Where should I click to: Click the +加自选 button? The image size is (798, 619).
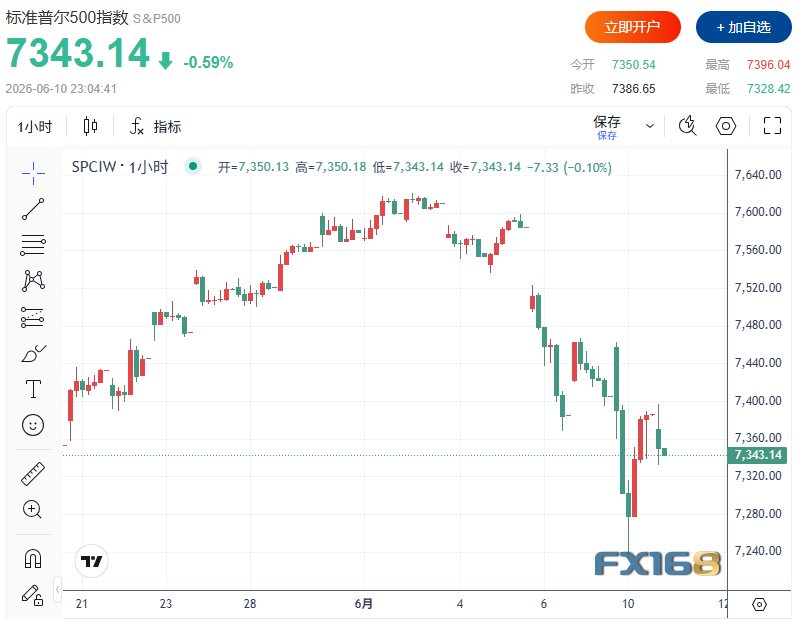tap(744, 27)
